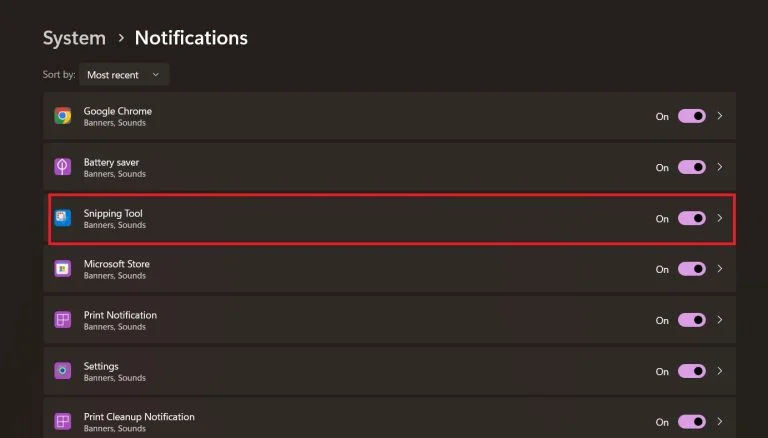The width and height of the screenshot is (768, 438).
Task: Expand Print Notification settings chevron
Action: pos(720,320)
